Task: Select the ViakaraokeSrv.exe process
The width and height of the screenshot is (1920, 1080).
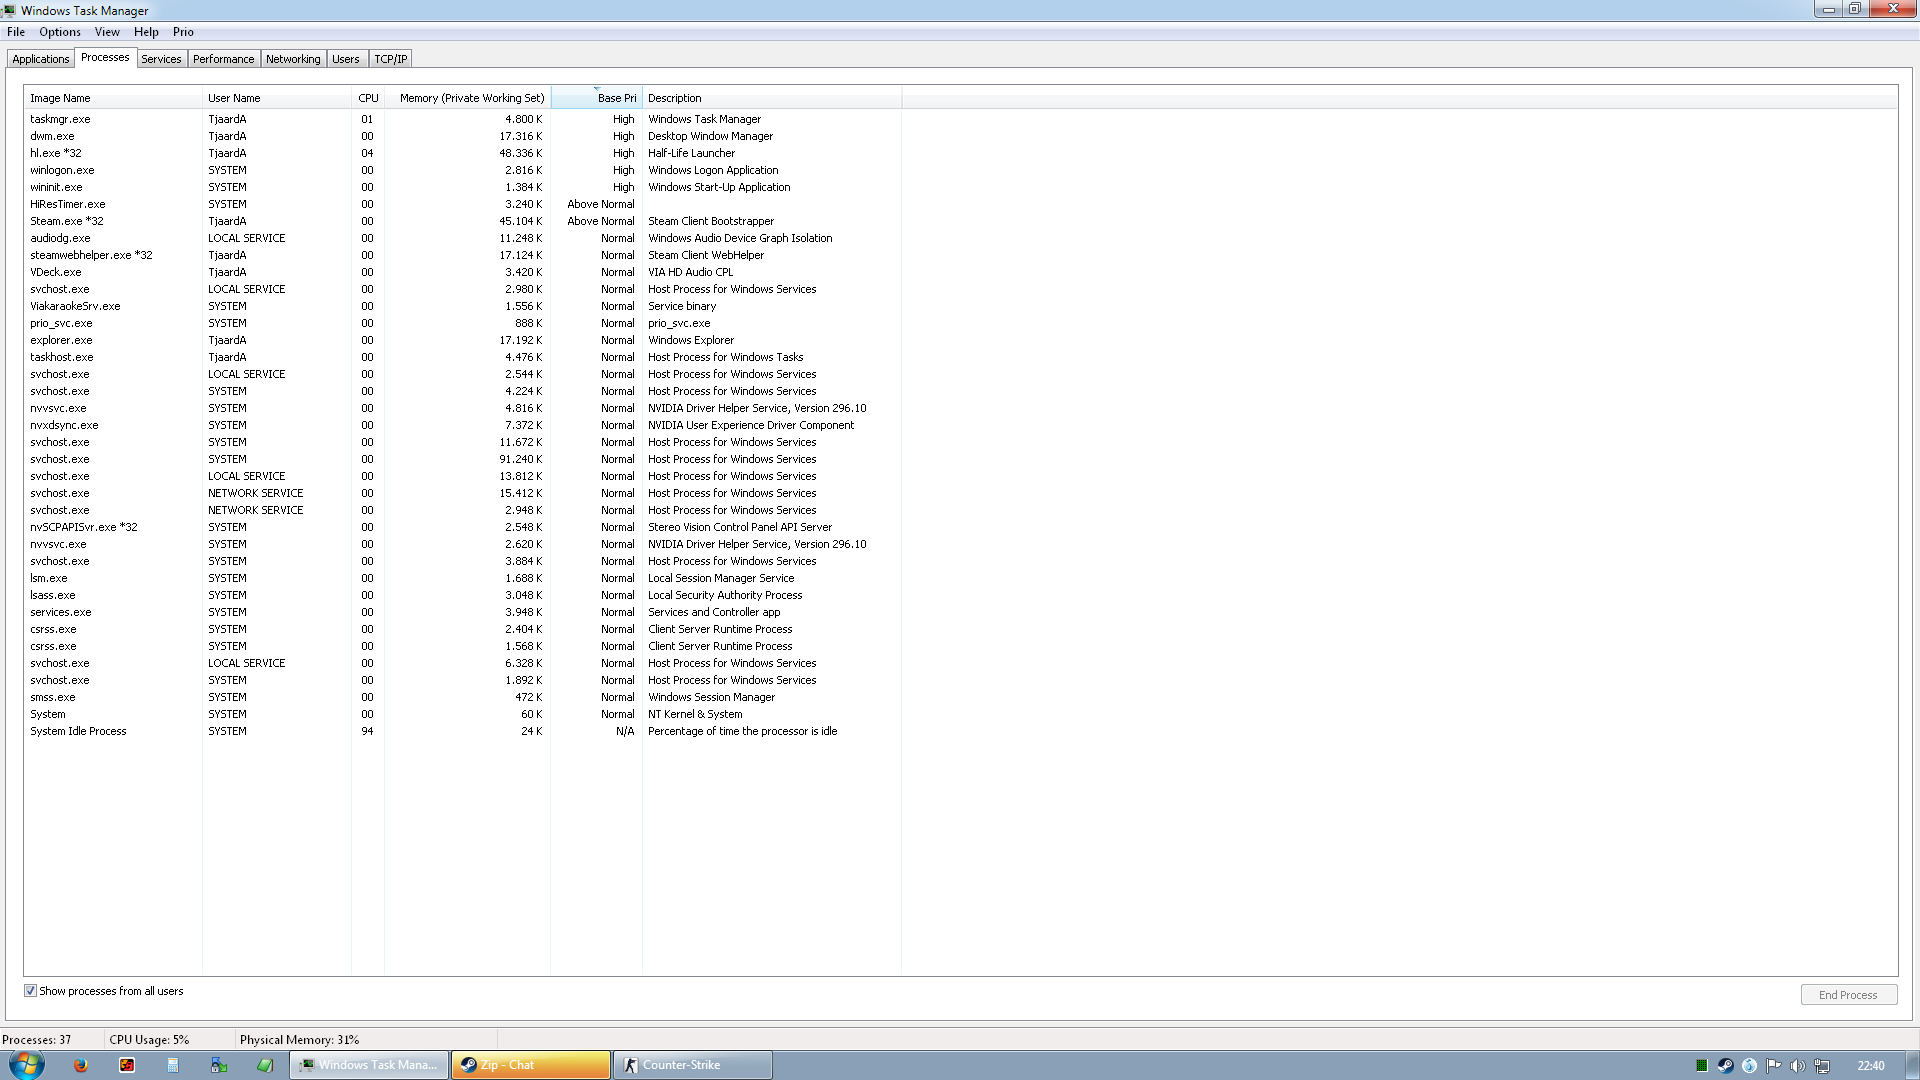Action: tap(462, 306)
